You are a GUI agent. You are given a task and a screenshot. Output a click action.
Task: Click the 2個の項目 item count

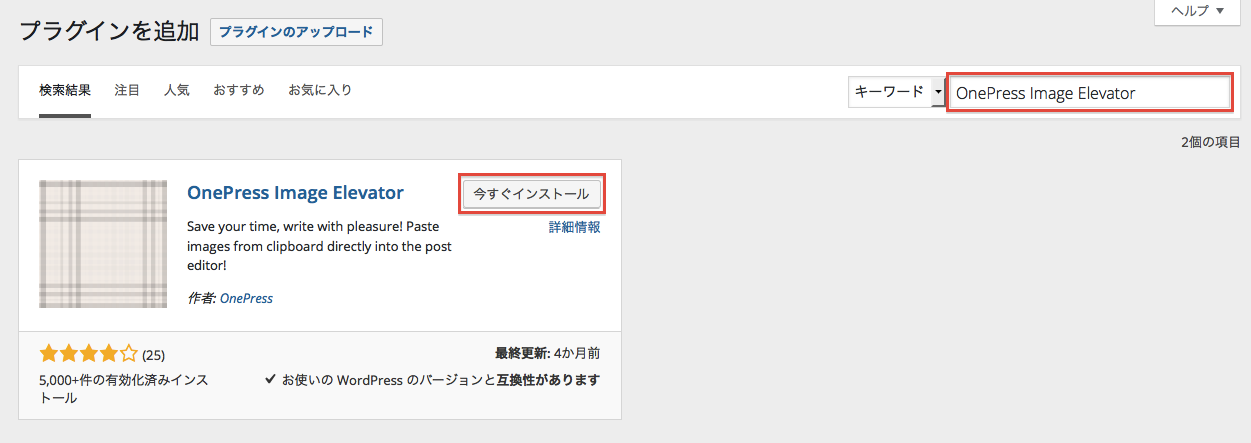[x=1210, y=142]
